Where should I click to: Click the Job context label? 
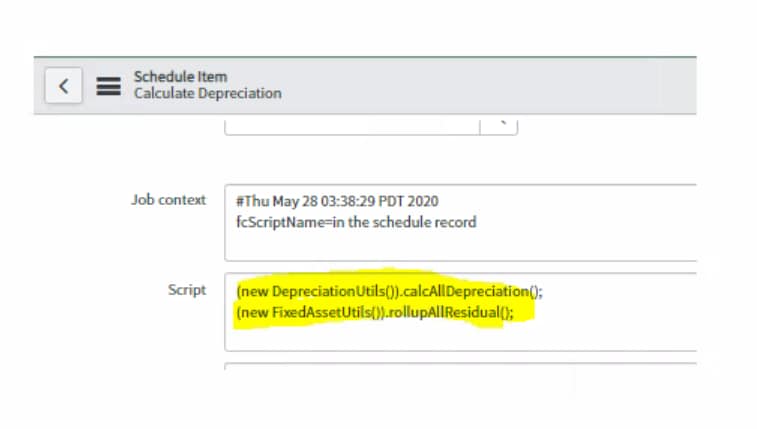click(x=168, y=200)
